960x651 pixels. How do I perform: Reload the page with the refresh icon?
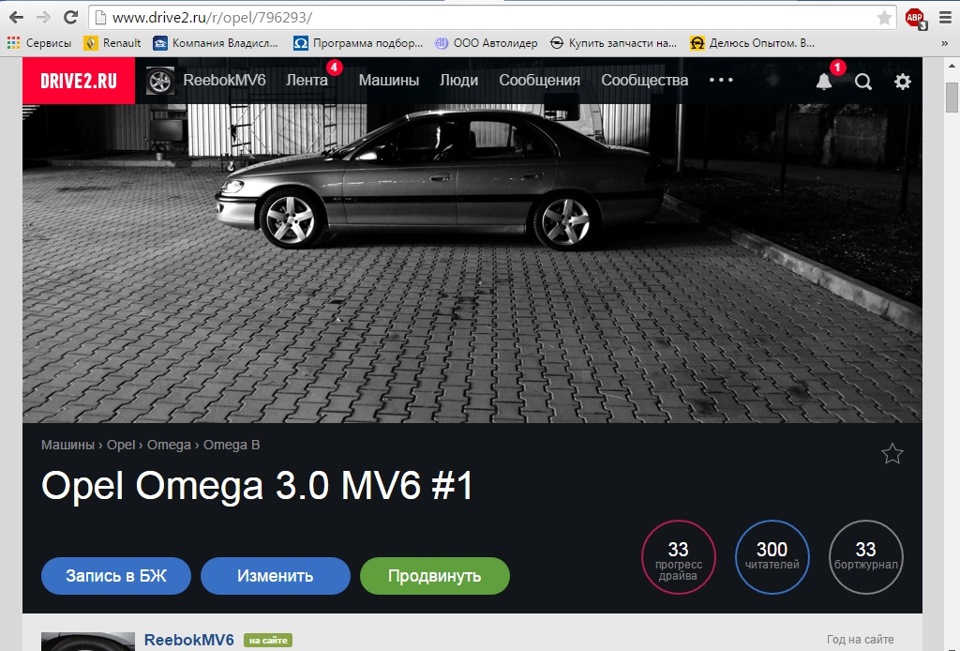pos(71,17)
